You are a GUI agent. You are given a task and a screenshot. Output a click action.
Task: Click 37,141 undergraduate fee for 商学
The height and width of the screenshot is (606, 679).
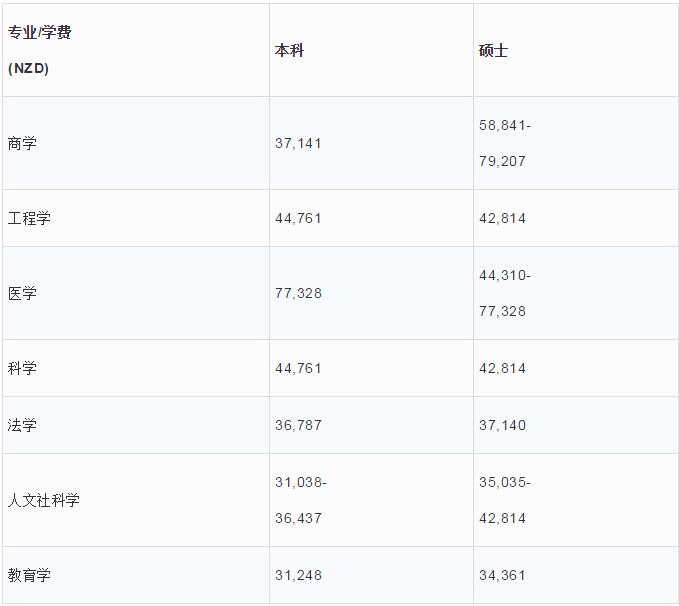(x=298, y=143)
